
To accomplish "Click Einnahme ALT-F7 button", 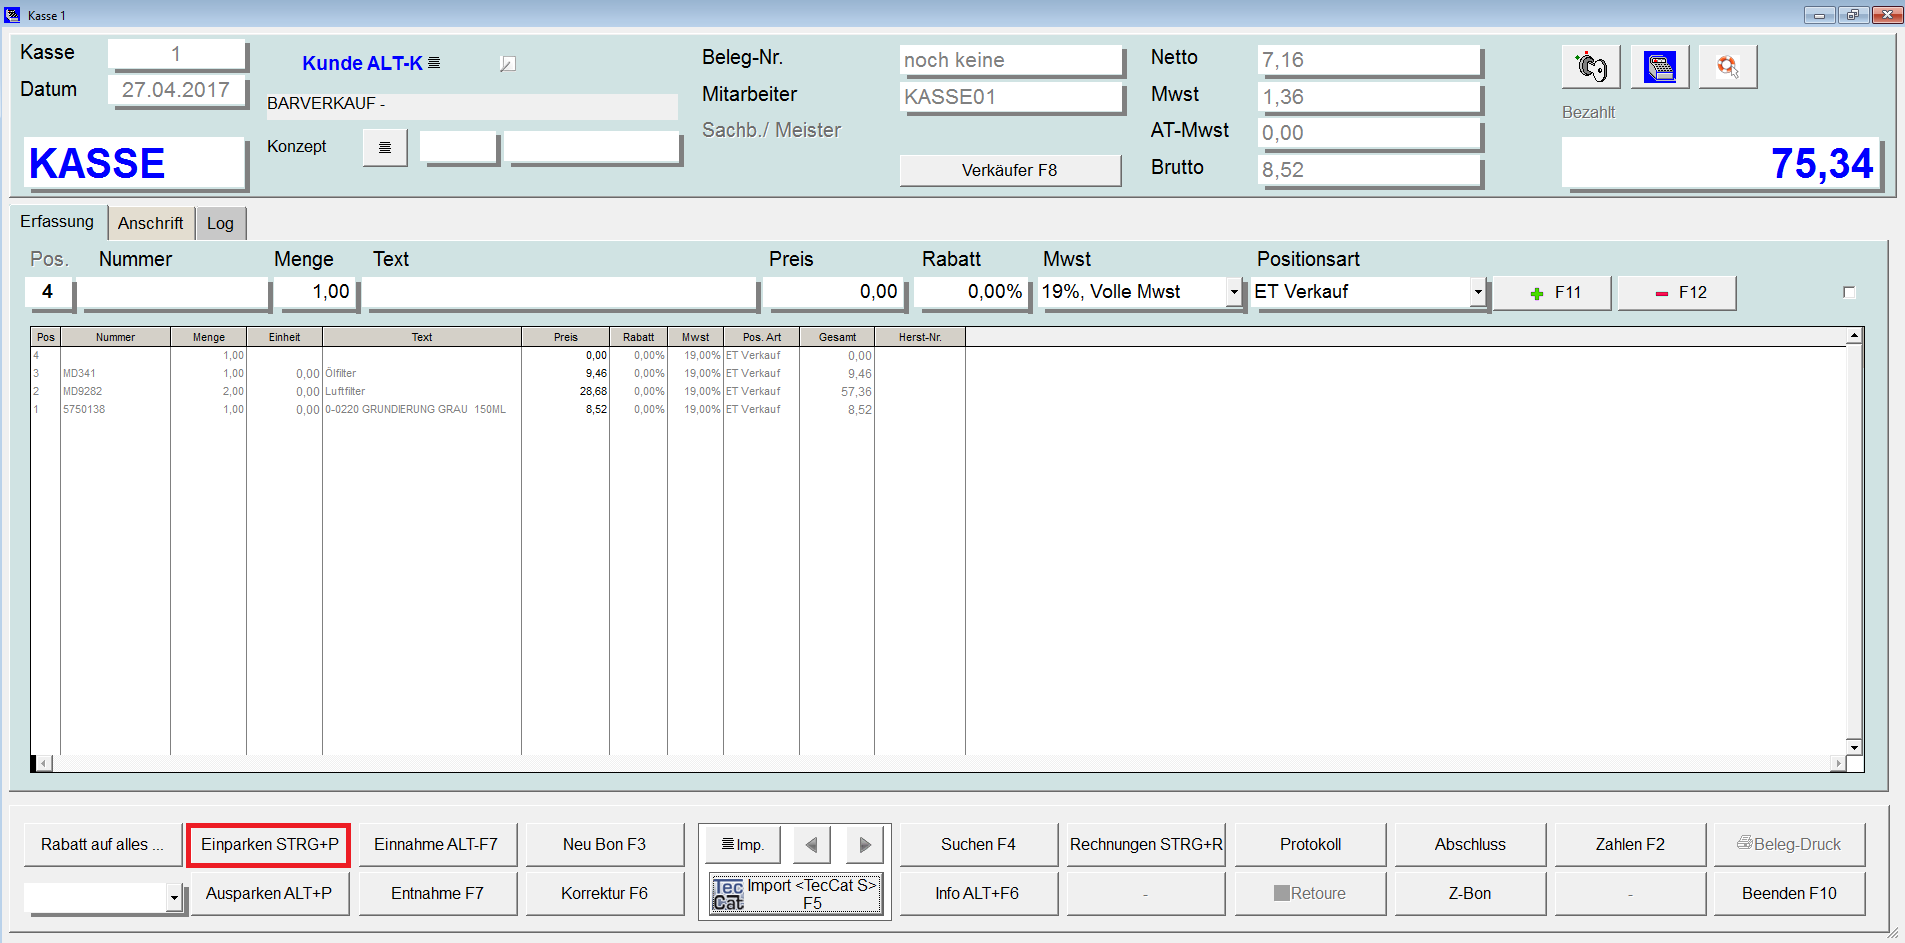I will coord(436,845).
